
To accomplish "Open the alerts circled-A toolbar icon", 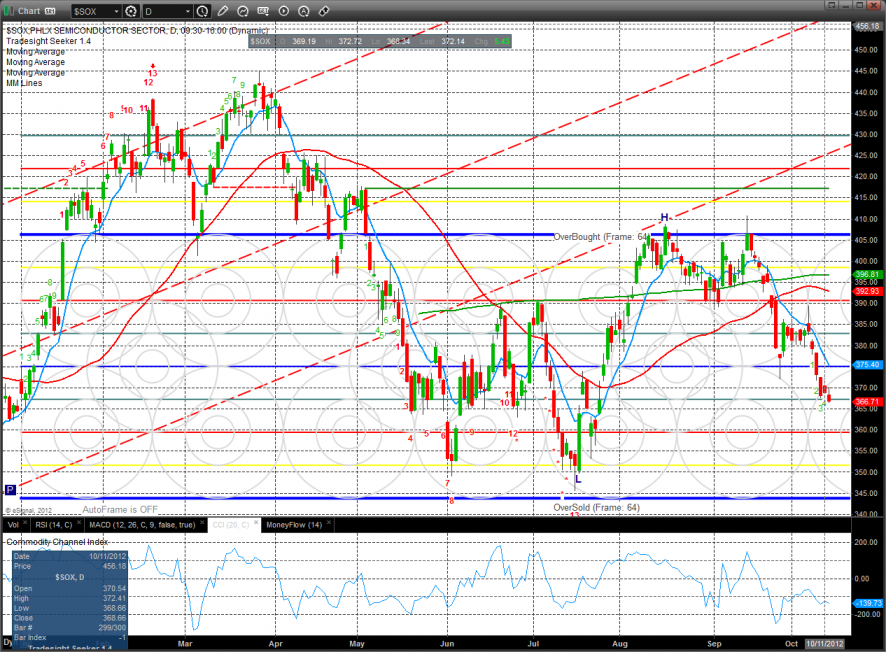I will coord(304,11).
